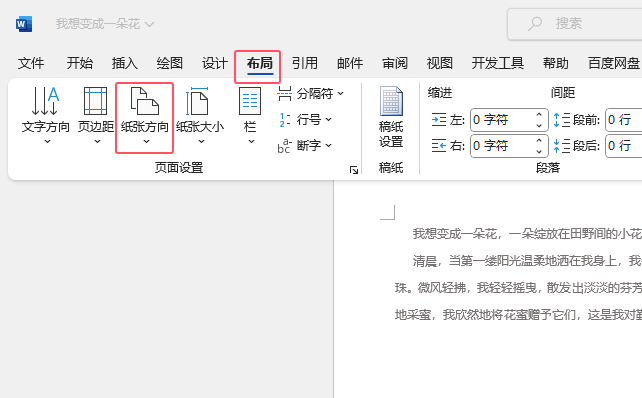
Task: Click the Word application logo icon
Action: pyautogui.click(x=24, y=24)
